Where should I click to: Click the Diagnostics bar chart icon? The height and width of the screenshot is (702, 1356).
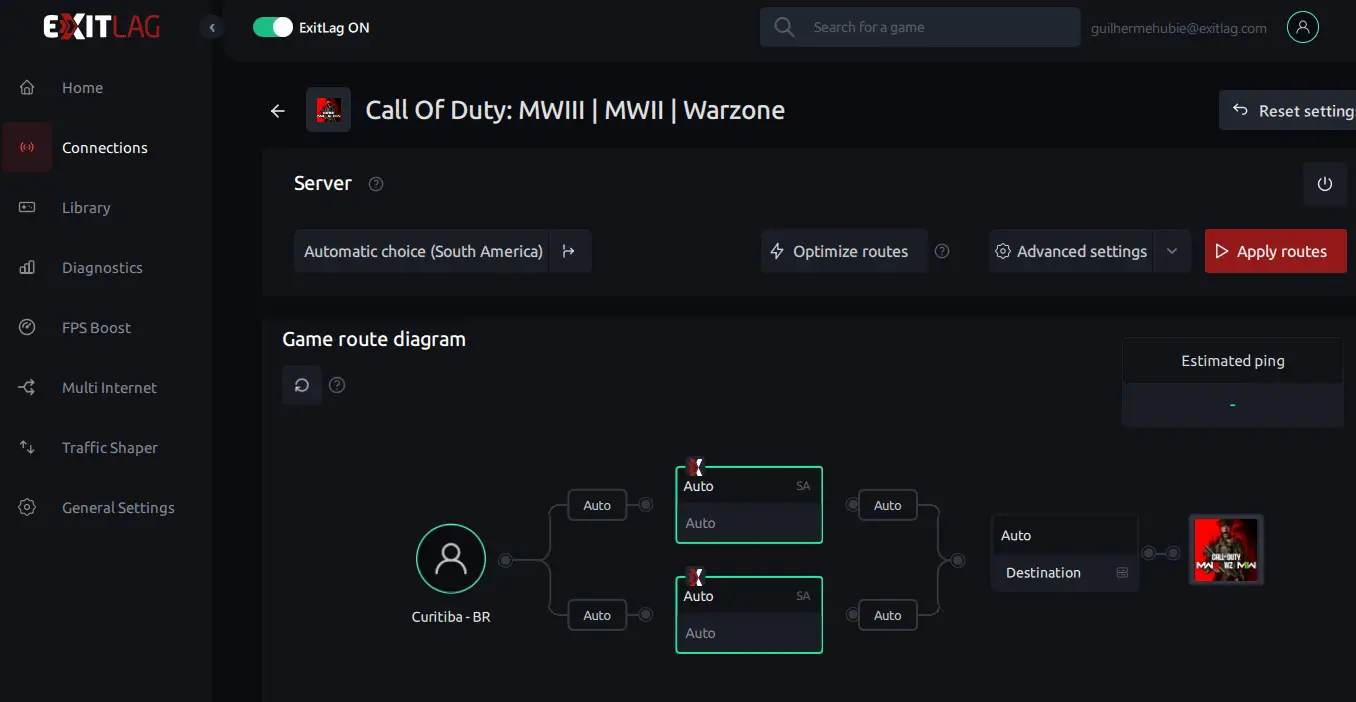point(27,267)
